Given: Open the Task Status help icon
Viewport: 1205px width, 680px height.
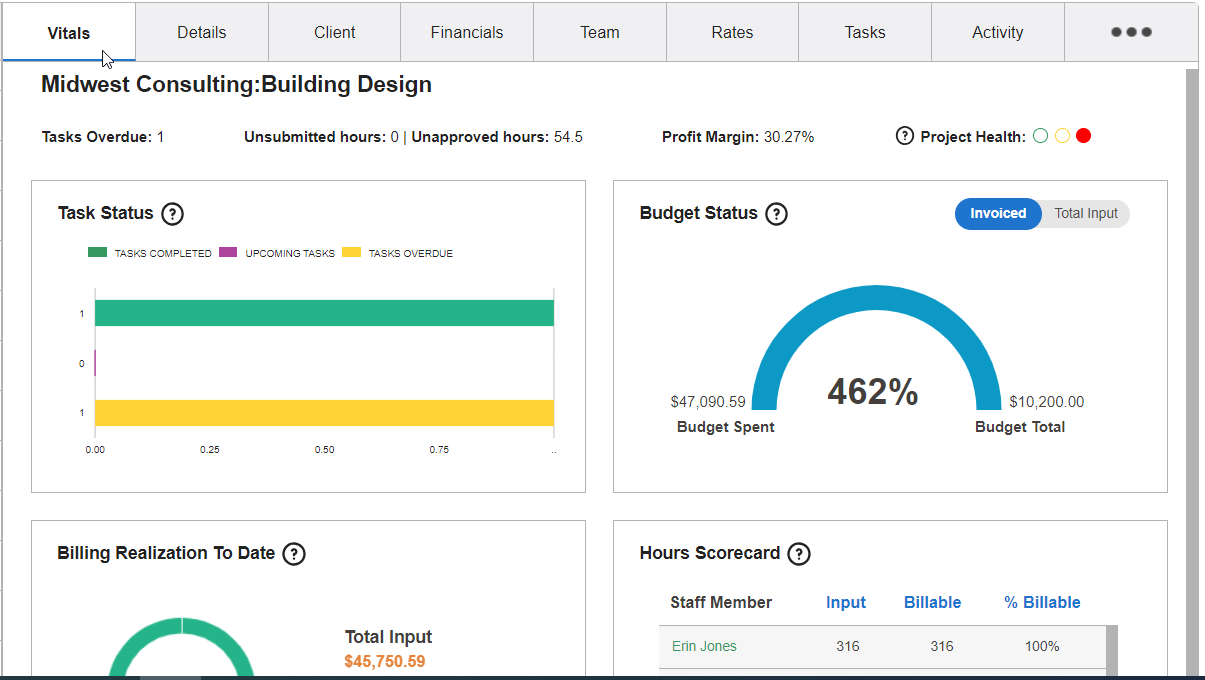Looking at the screenshot, I should 173,213.
